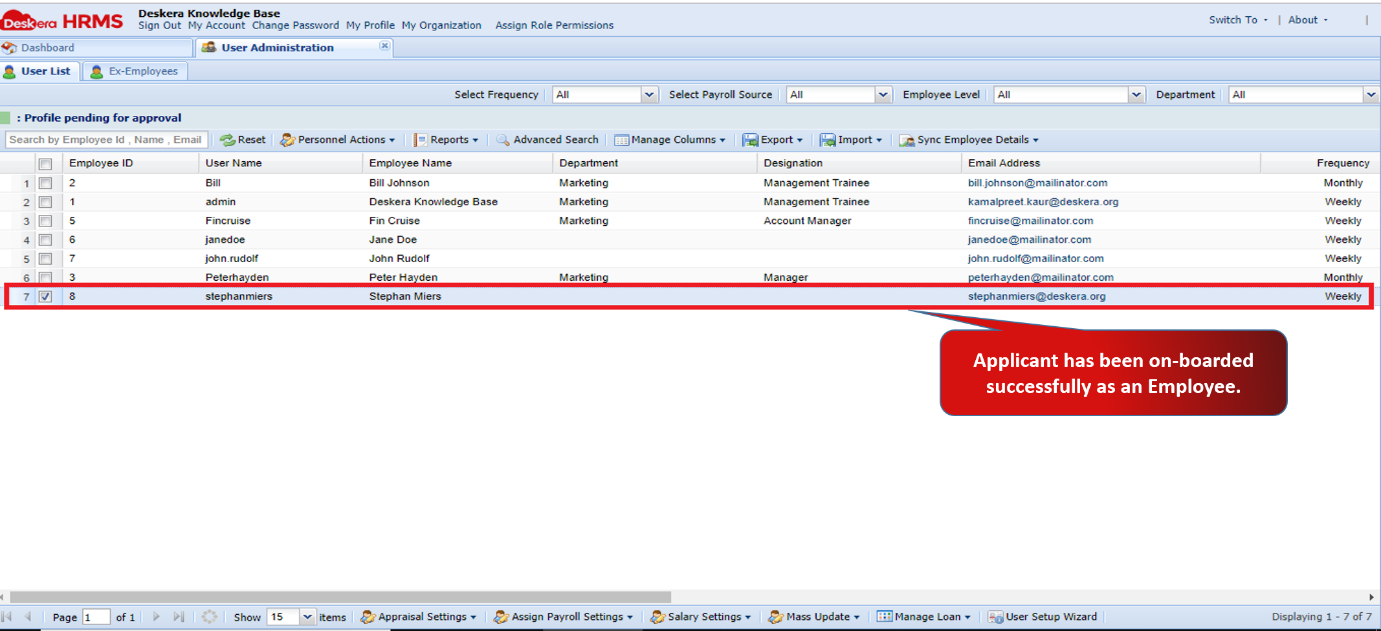
Task: Tick the Jane Doe row checkbox
Action: tap(45, 240)
